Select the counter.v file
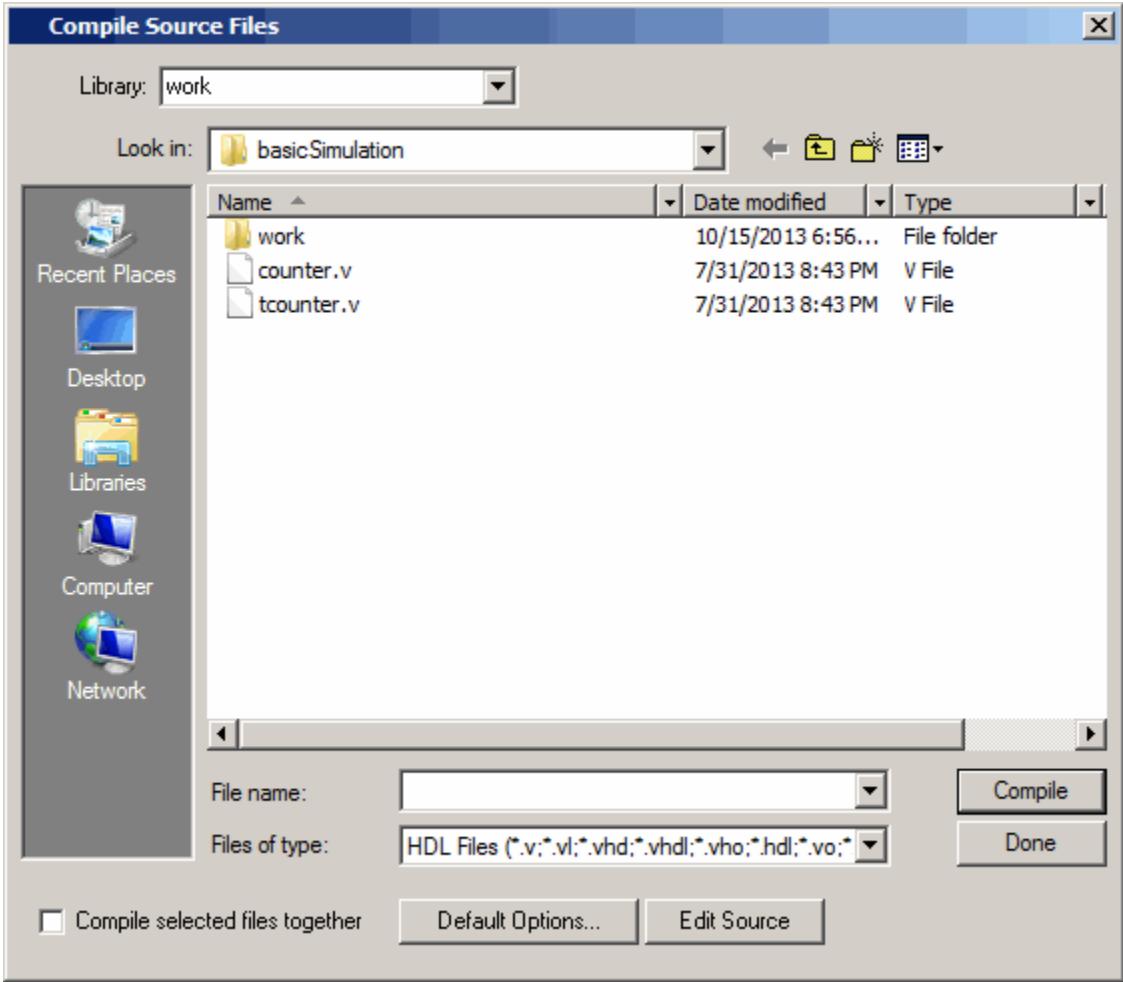1123x982 pixels. click(x=304, y=271)
